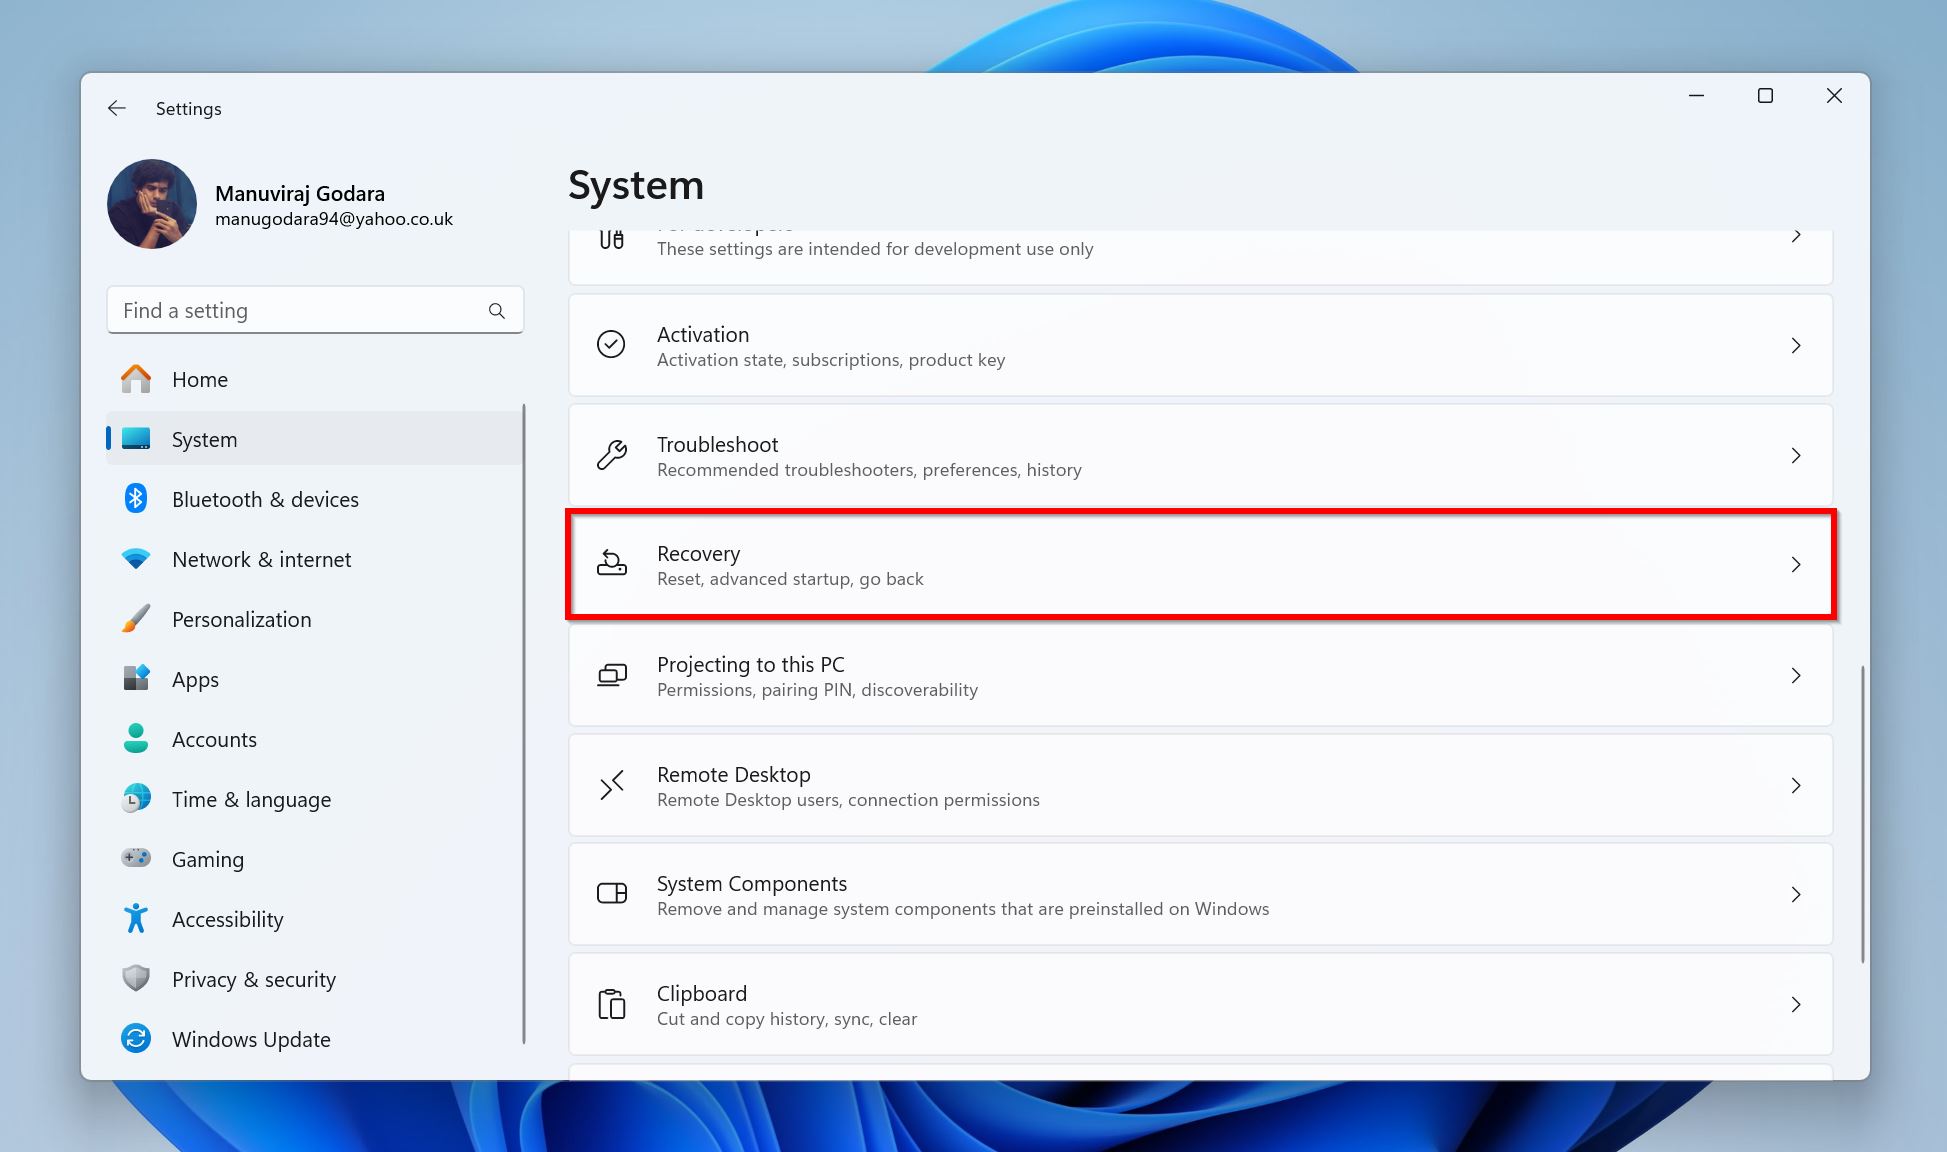
Task: Select the Personalization sidebar item
Action: coord(241,619)
